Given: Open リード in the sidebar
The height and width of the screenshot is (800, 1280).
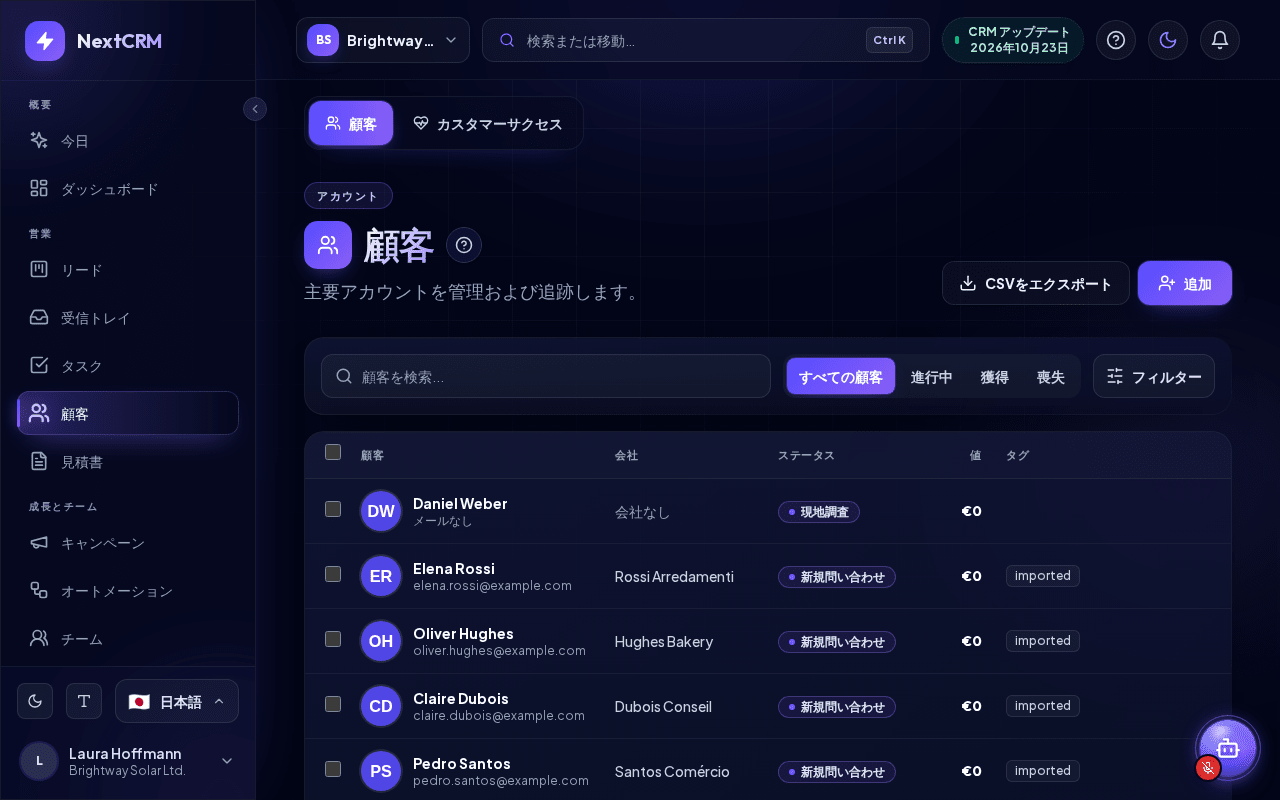Looking at the screenshot, I should click(128, 270).
